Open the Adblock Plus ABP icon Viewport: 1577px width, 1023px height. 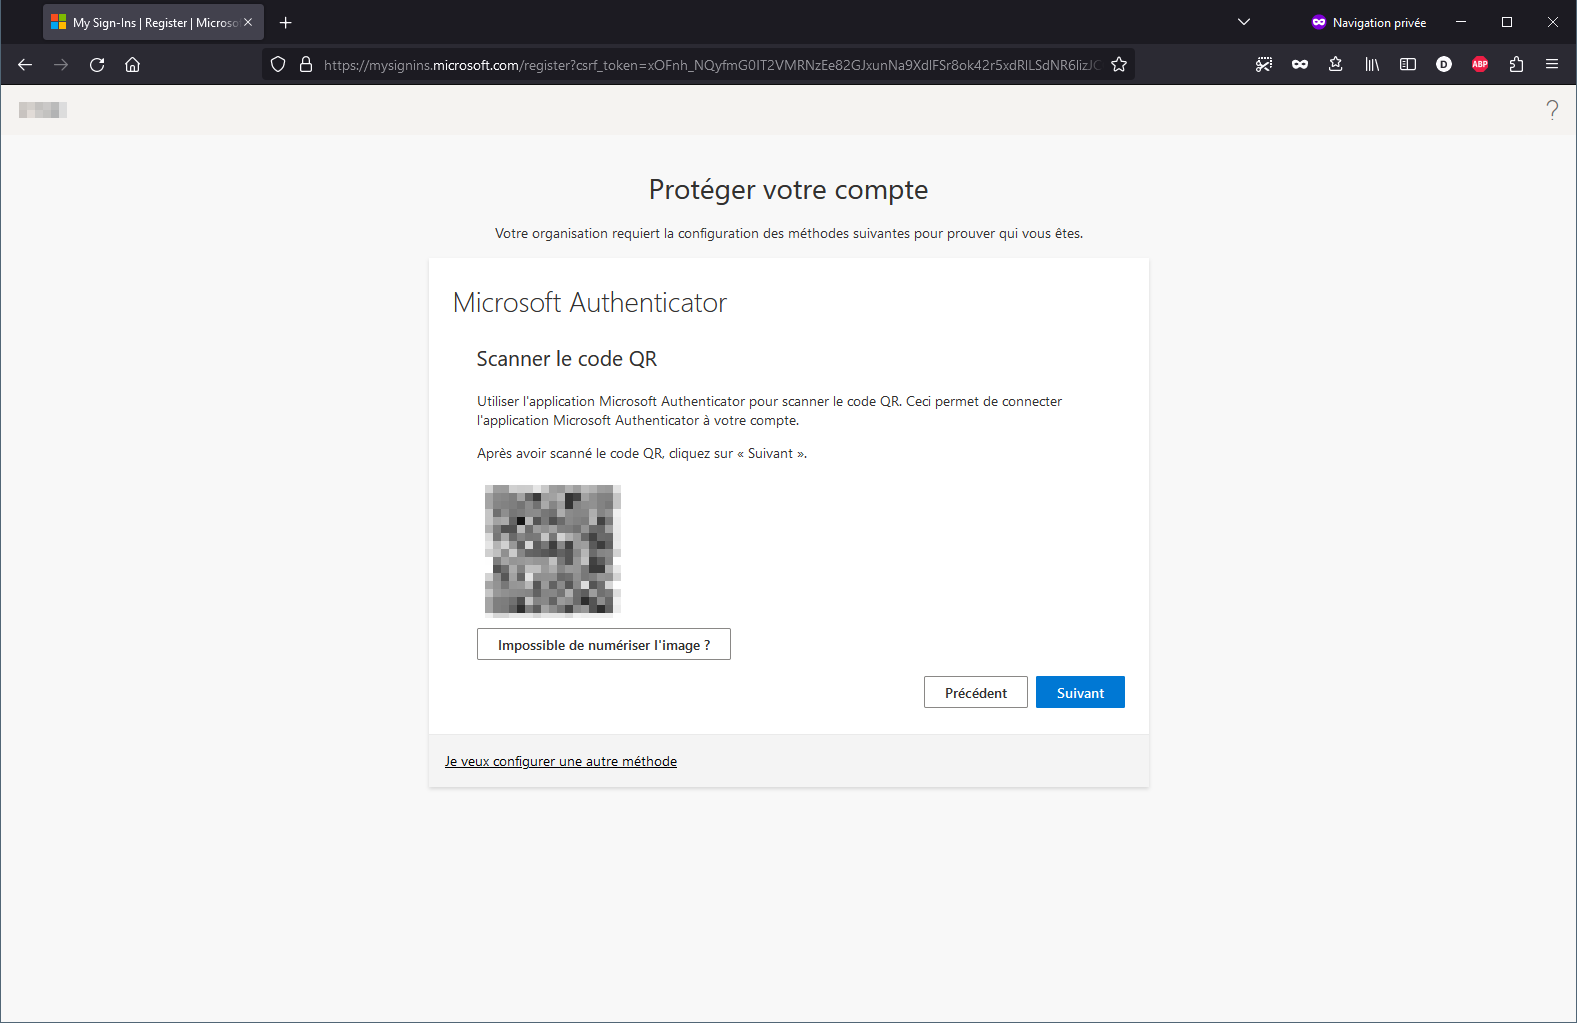(x=1480, y=65)
